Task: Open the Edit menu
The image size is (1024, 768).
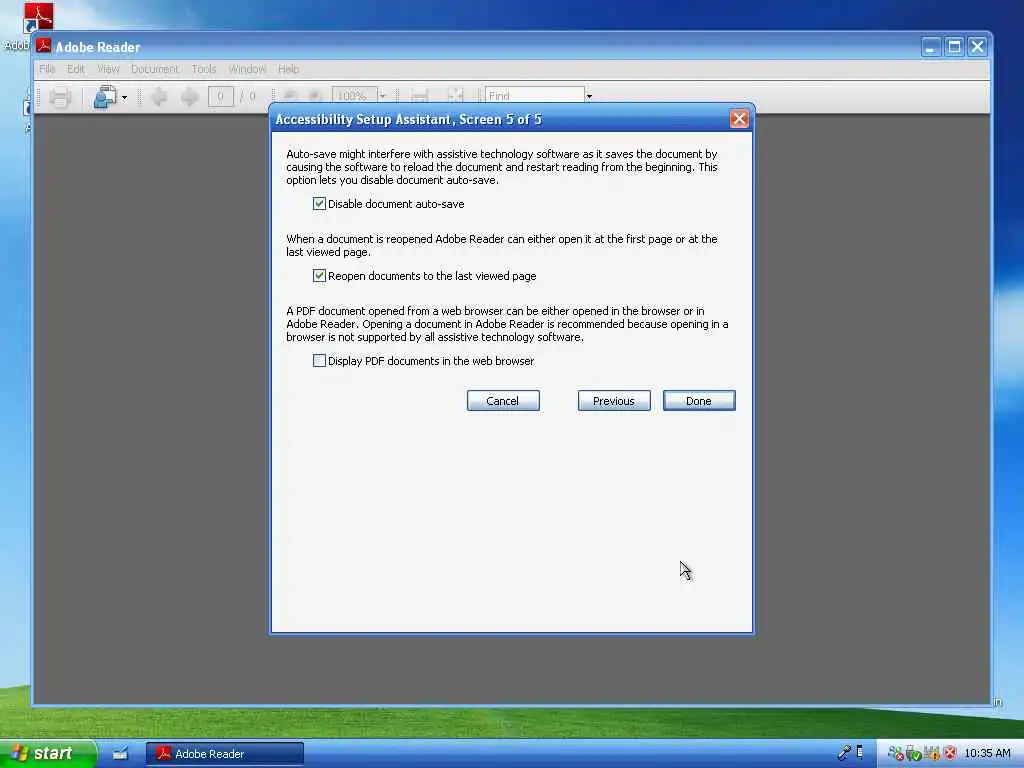Action: (x=76, y=69)
